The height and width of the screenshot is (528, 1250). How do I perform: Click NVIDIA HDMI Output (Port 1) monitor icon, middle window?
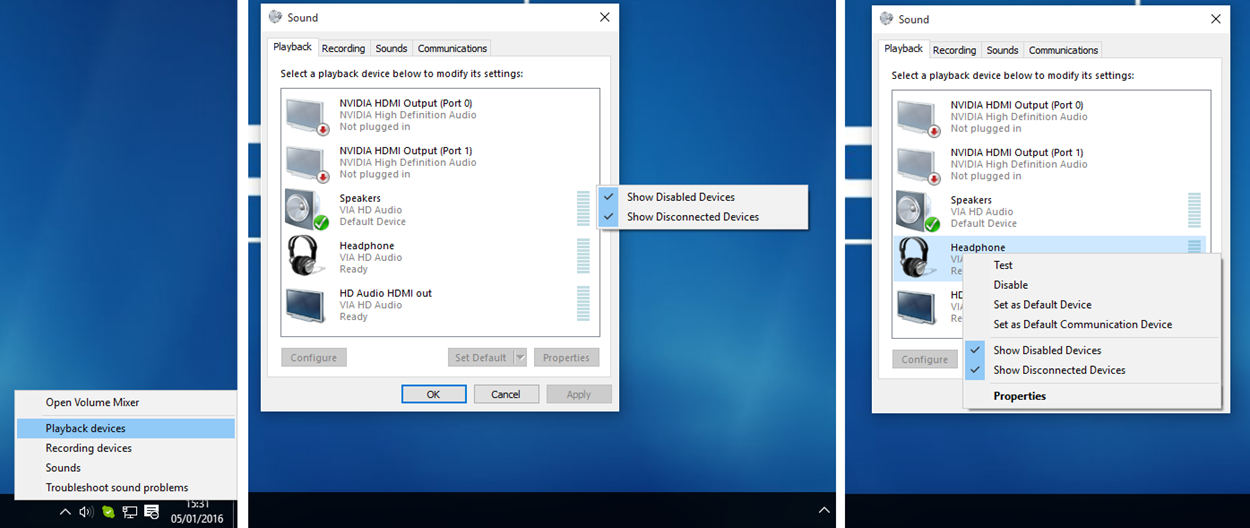tap(307, 162)
